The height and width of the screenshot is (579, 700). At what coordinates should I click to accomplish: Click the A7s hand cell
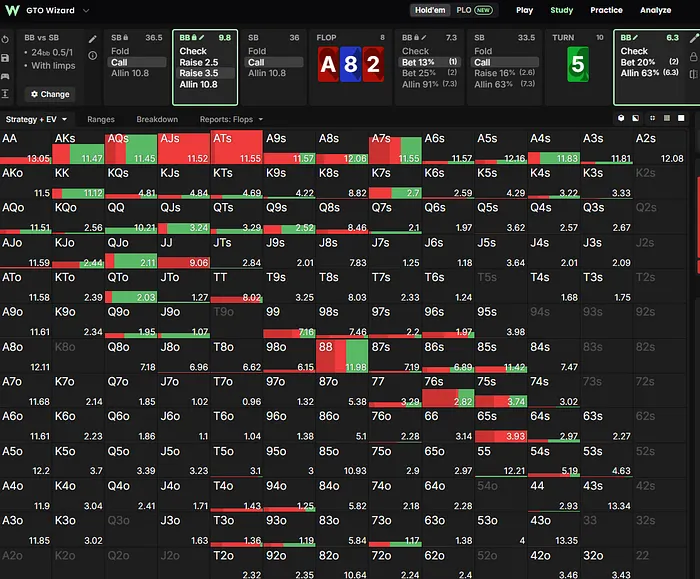[x=395, y=147]
